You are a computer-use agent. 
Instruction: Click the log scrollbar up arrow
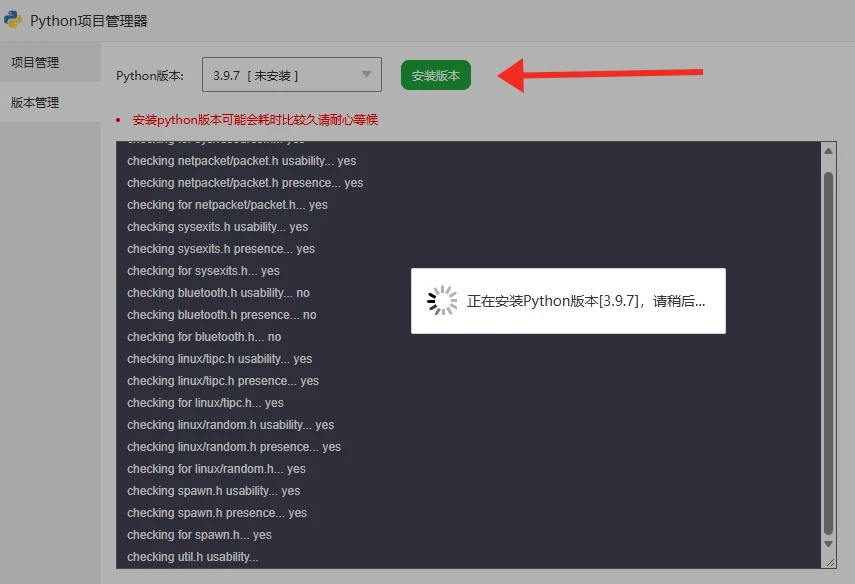coord(828,151)
